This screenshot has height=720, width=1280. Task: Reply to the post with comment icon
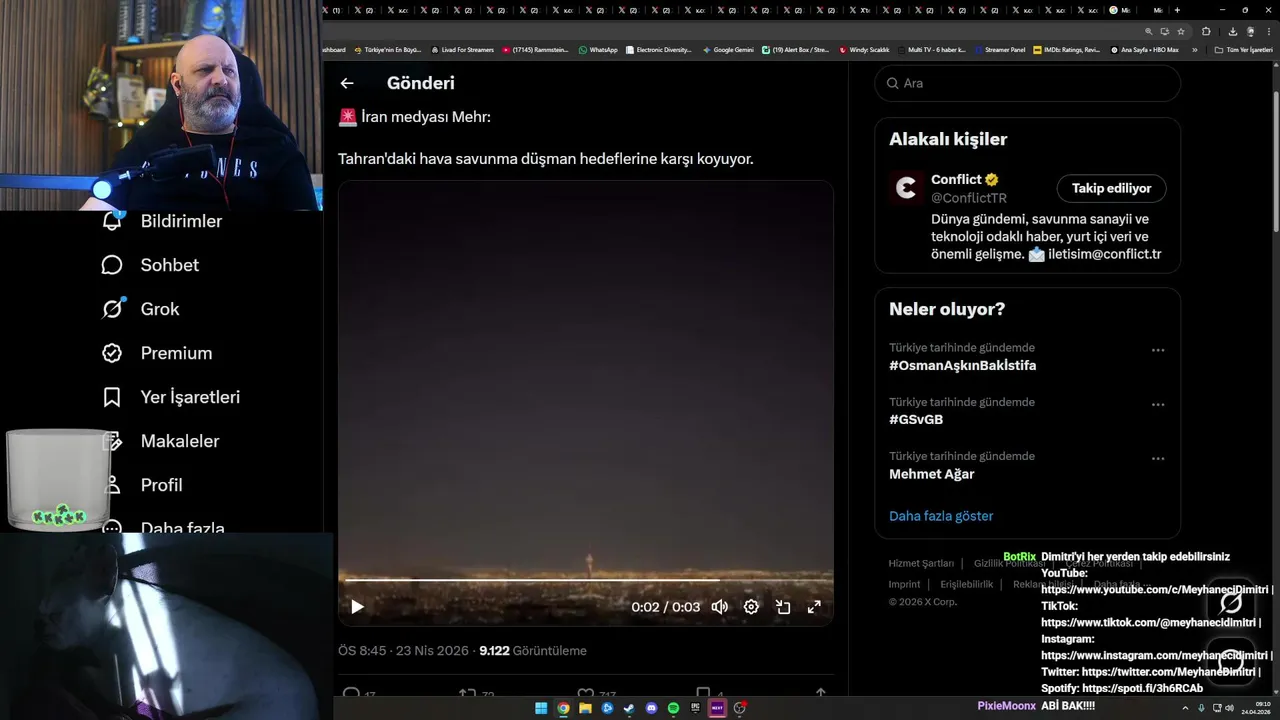click(351, 693)
